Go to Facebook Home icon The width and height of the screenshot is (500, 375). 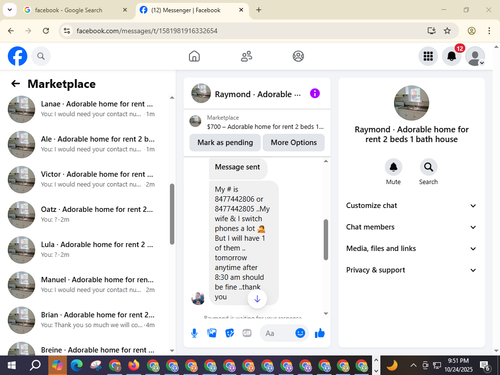click(194, 56)
